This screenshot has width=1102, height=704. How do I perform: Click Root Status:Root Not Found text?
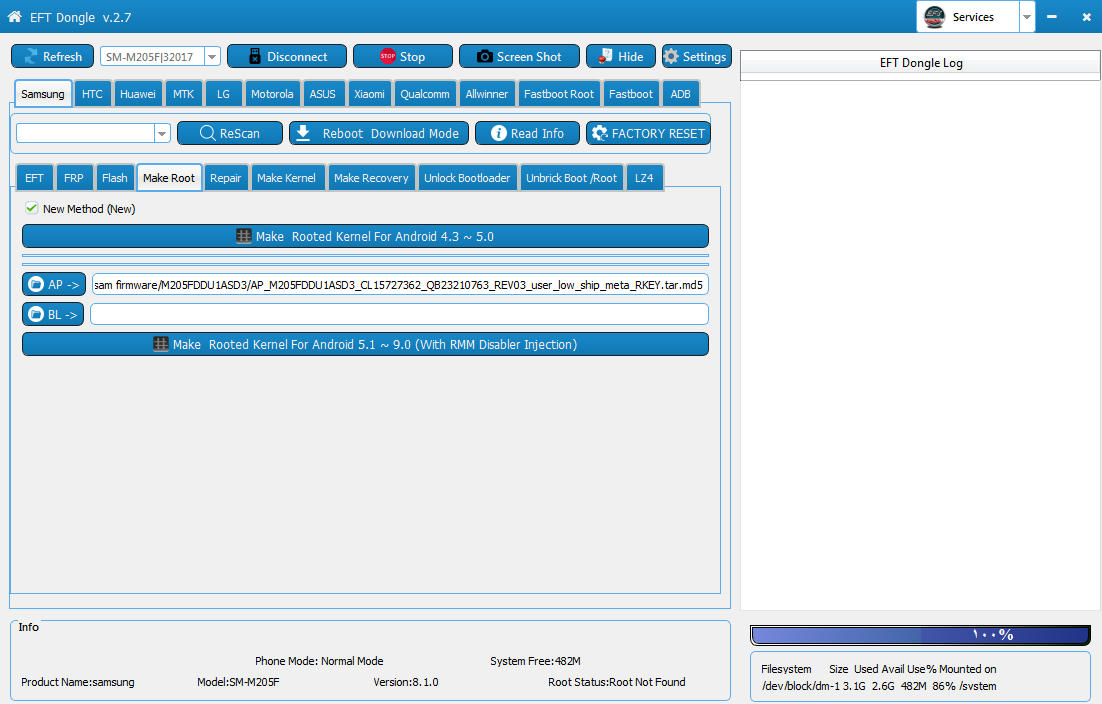pyautogui.click(x=616, y=682)
